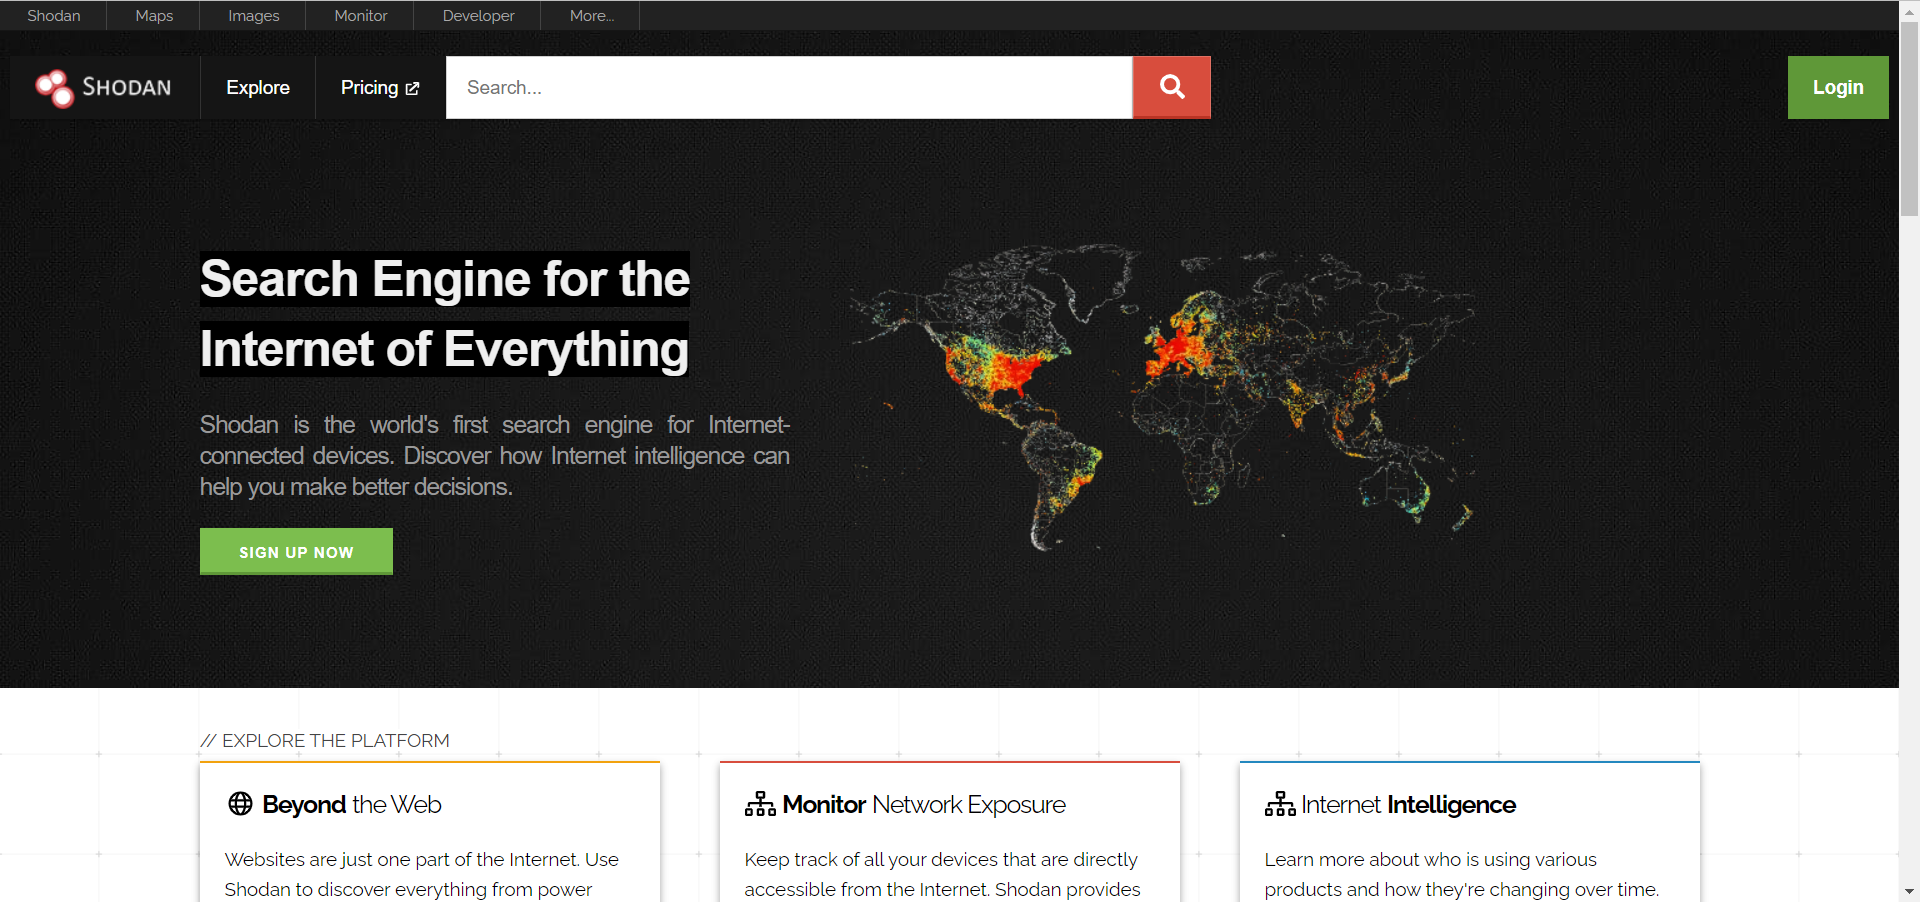The image size is (1920, 902).
Task: Open the Monitor top bar item
Action: click(x=361, y=16)
